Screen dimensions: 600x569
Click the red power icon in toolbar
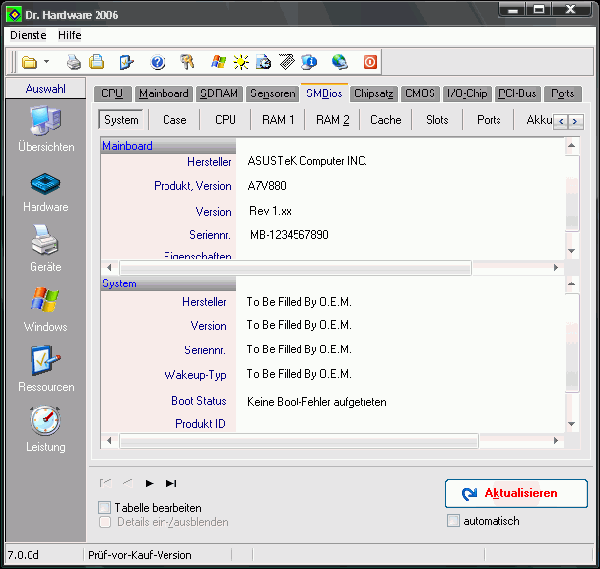(370, 62)
